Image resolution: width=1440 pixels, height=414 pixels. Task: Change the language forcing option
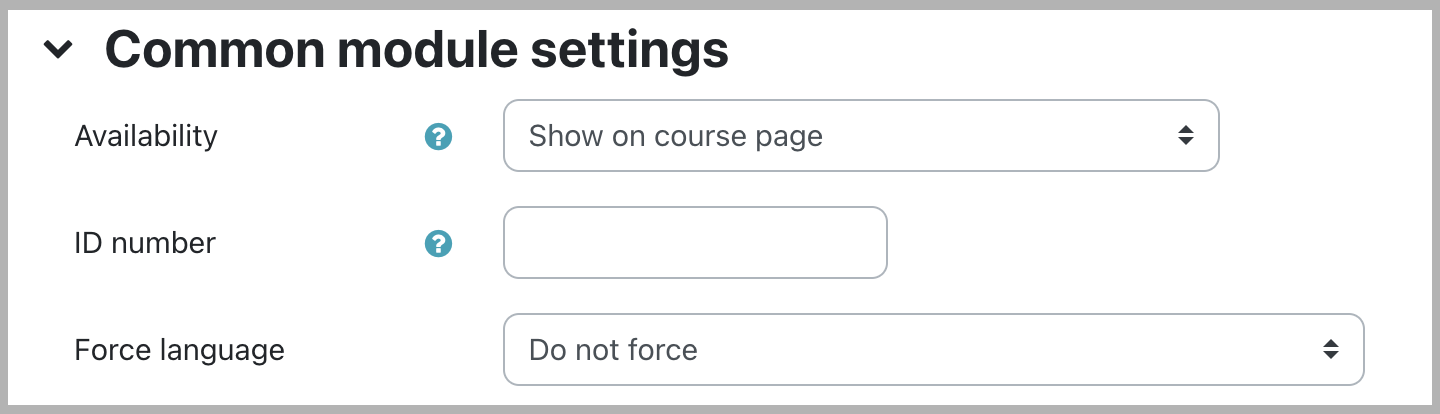933,350
